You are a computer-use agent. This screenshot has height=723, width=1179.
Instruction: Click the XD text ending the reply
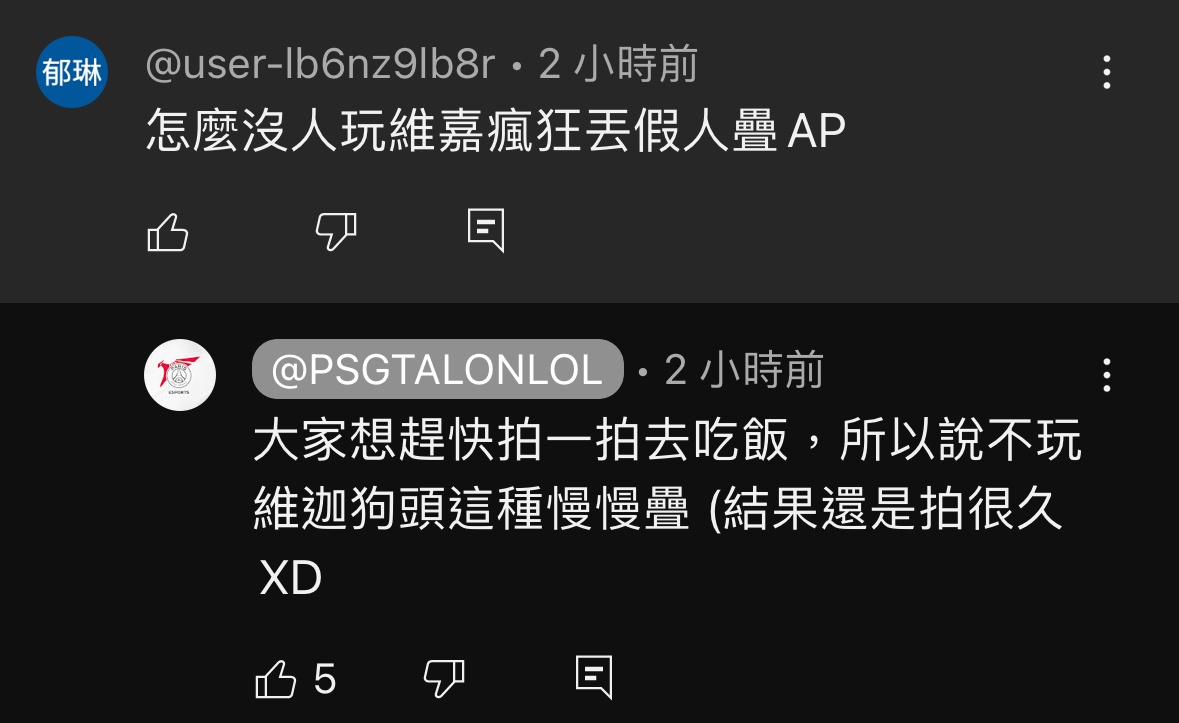(x=290, y=577)
